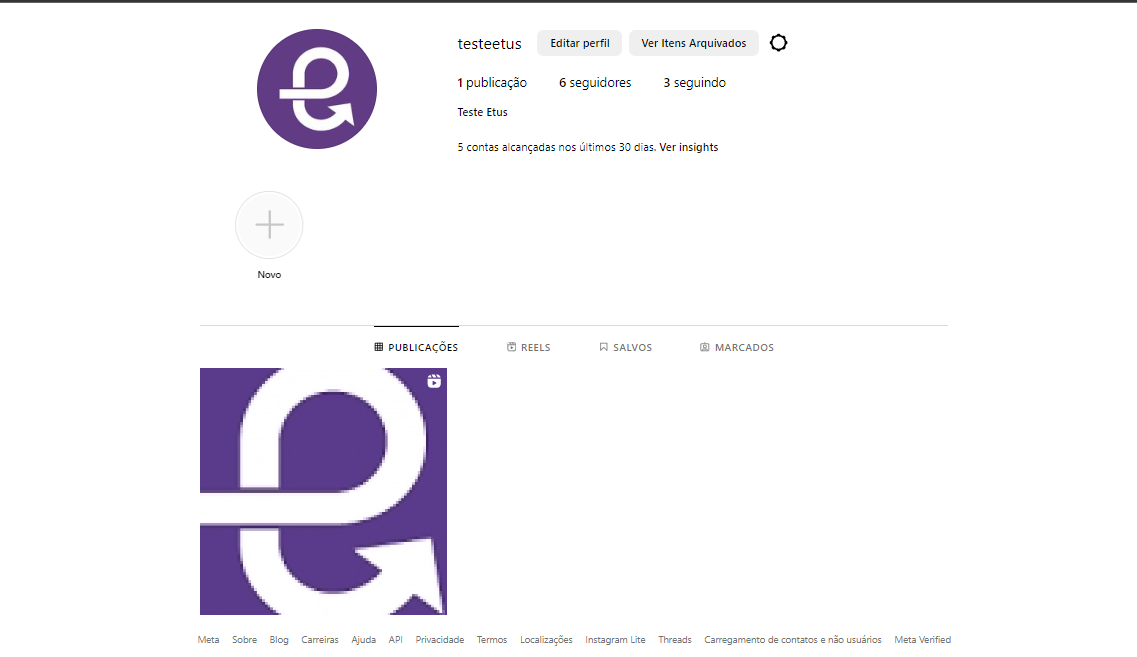This screenshot has height=657, width=1137.
Task: Switch to the PUBLICAÇÕES tab
Action: tap(416, 347)
